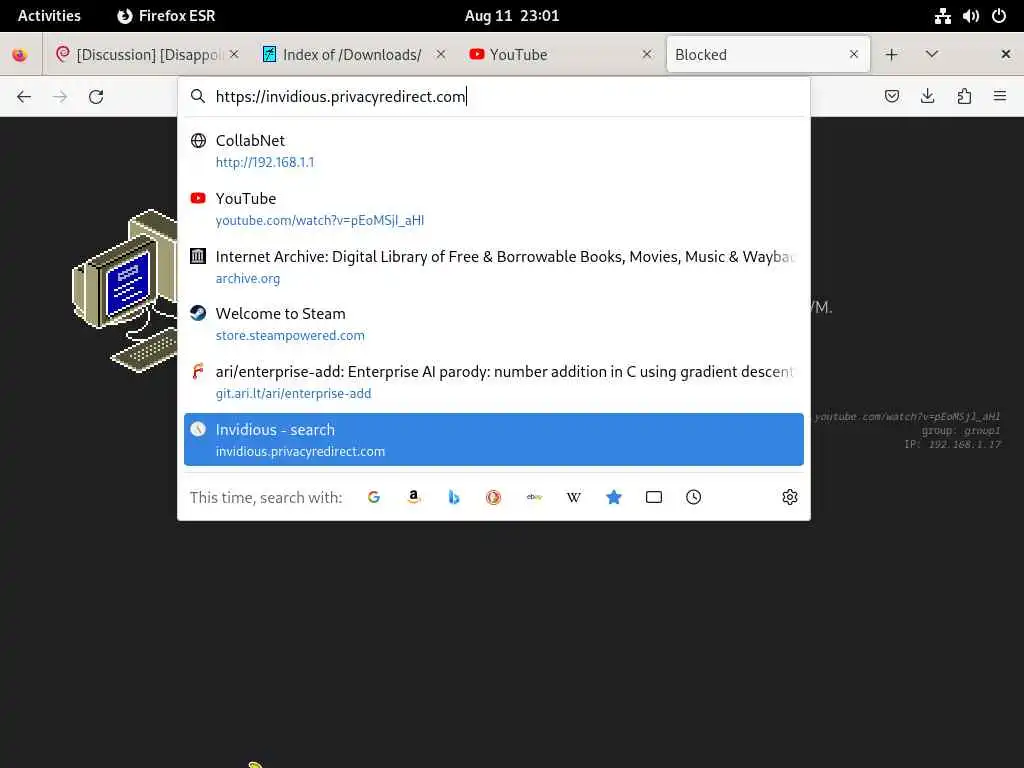The width and height of the screenshot is (1024, 768).
Task: Click the forward navigation arrow
Action: pos(60,97)
